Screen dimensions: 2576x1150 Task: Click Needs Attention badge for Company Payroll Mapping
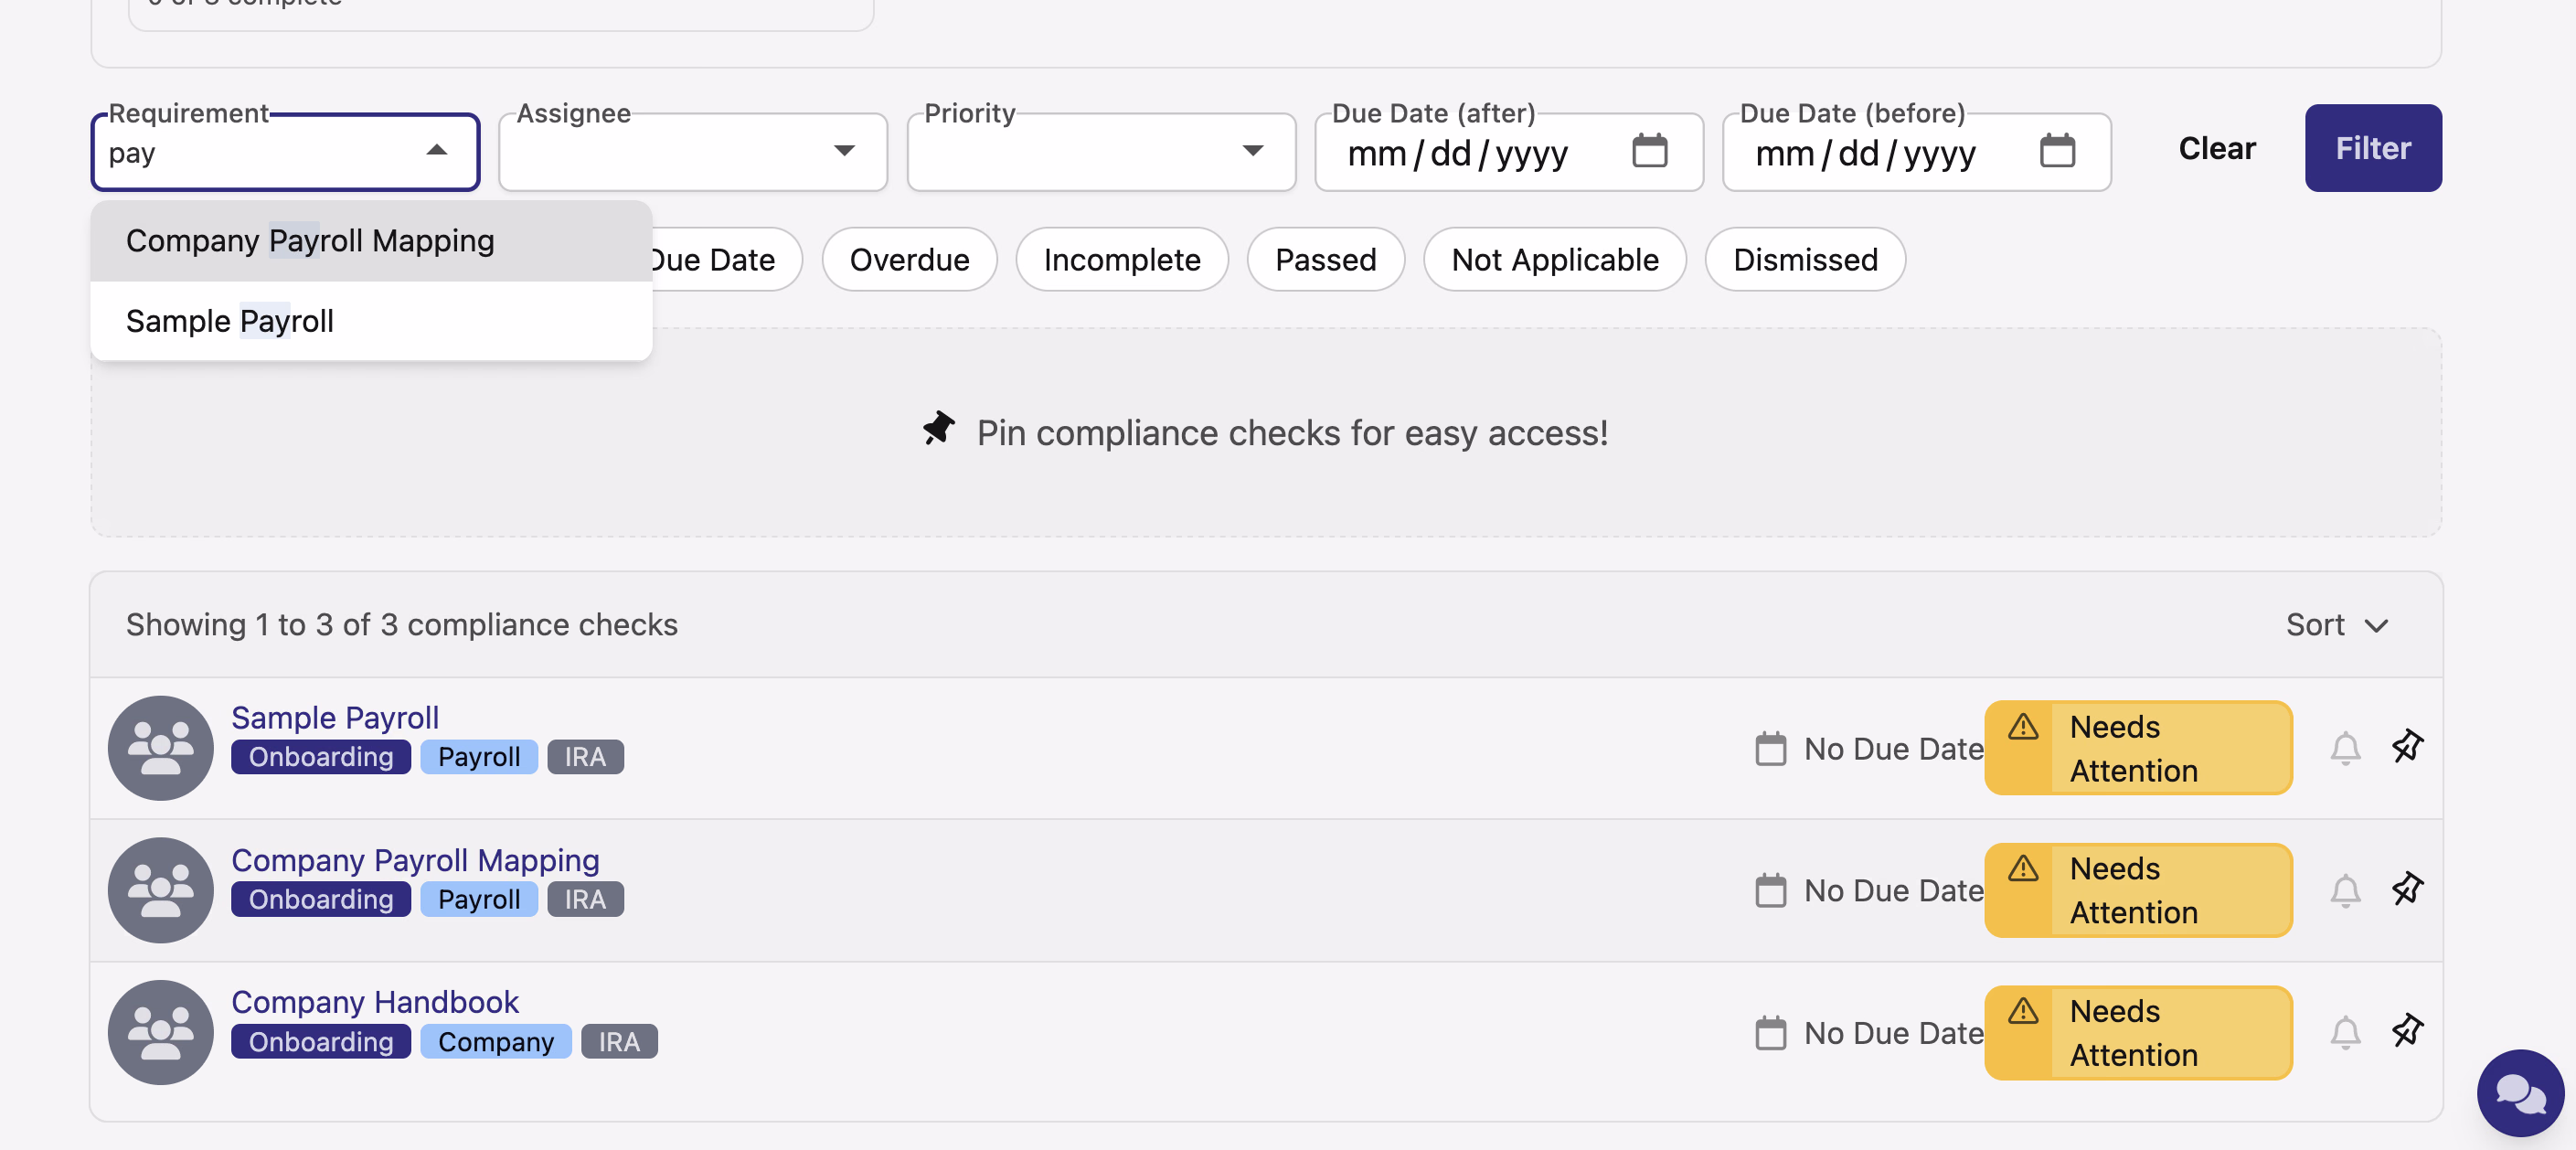coord(2138,890)
